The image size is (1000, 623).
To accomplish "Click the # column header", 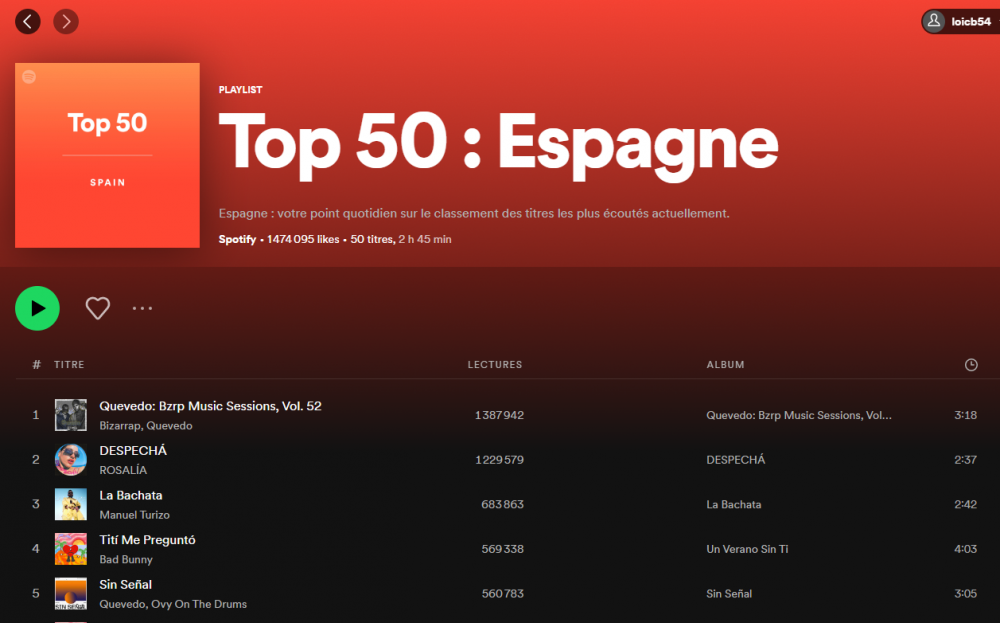I will click(36, 365).
